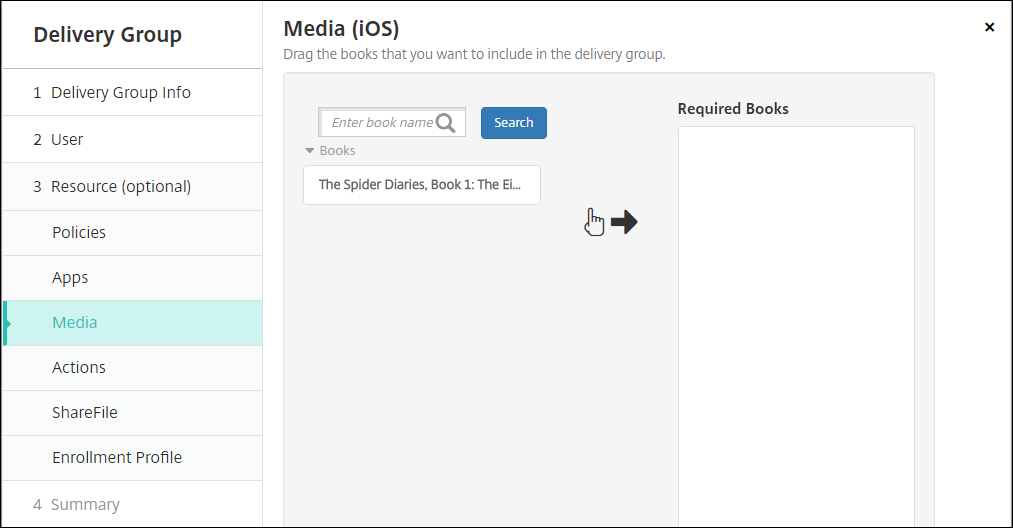Screen dimensions: 1013x528
Task: Close the Delivery Group dialog
Action: coord(989,27)
